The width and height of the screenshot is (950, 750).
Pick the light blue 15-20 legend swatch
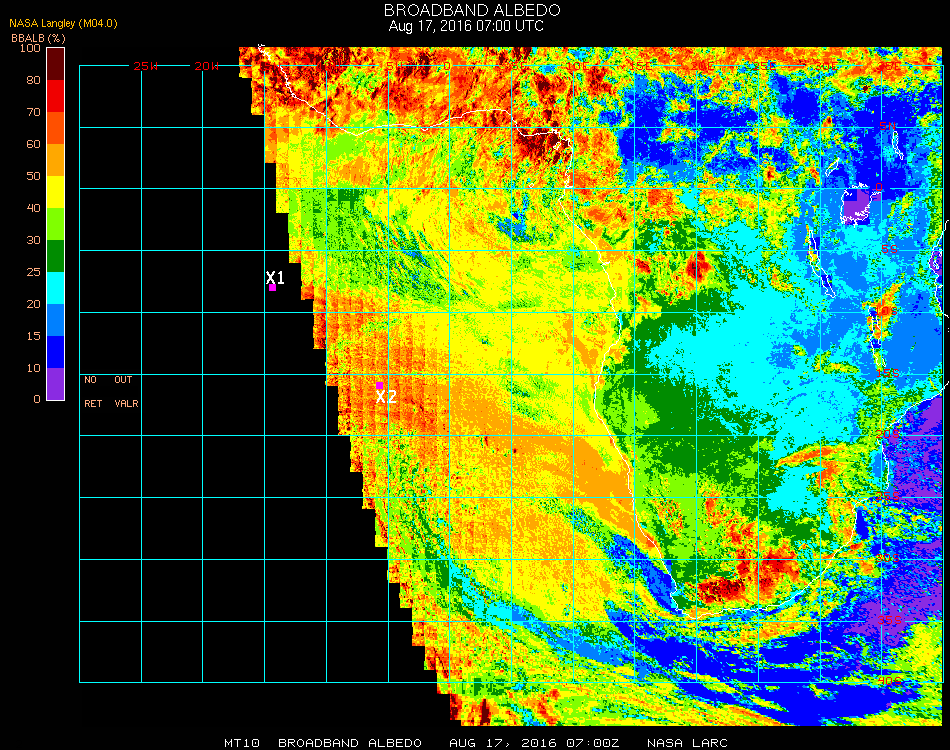pyautogui.click(x=55, y=320)
